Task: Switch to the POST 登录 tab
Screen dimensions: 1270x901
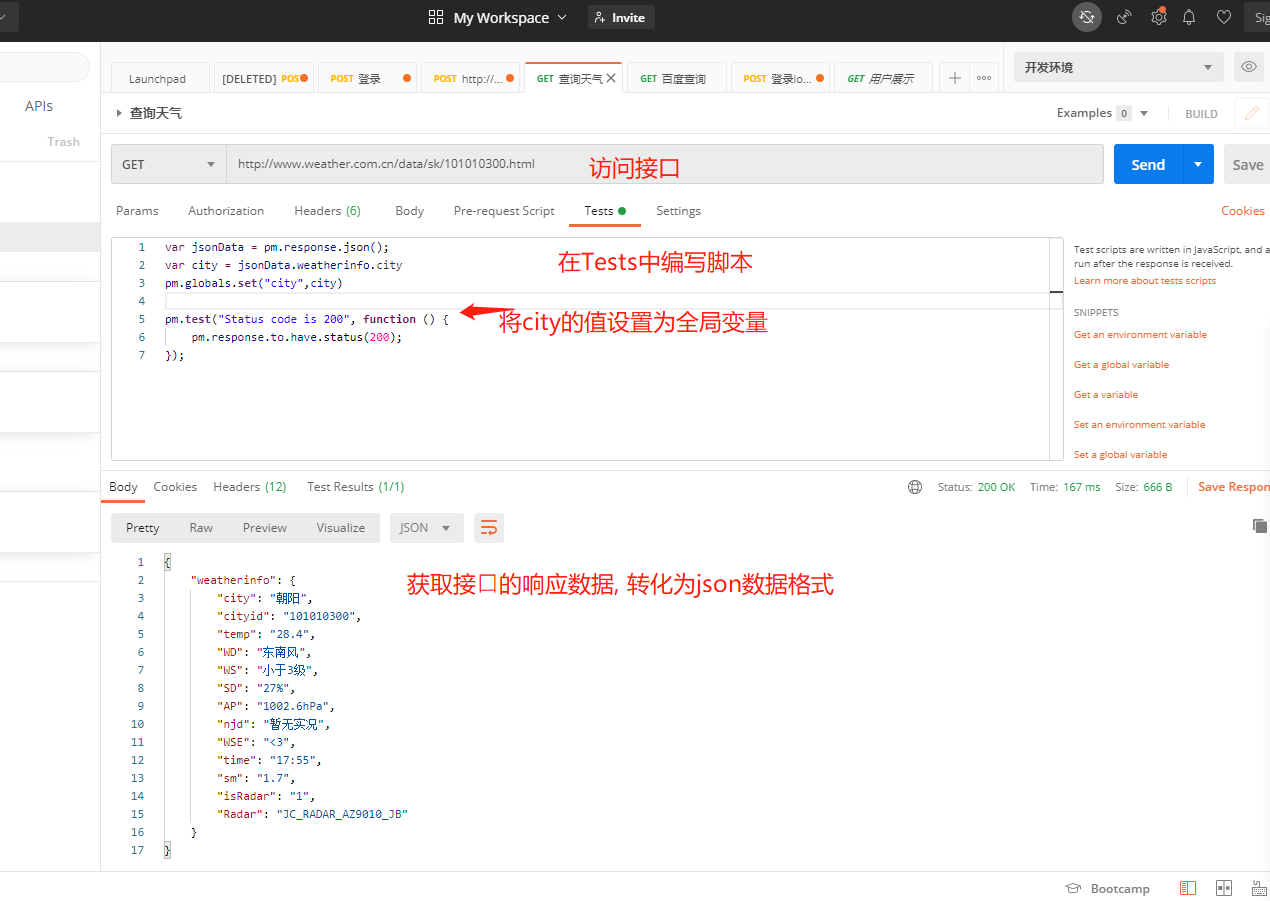Action: [367, 78]
